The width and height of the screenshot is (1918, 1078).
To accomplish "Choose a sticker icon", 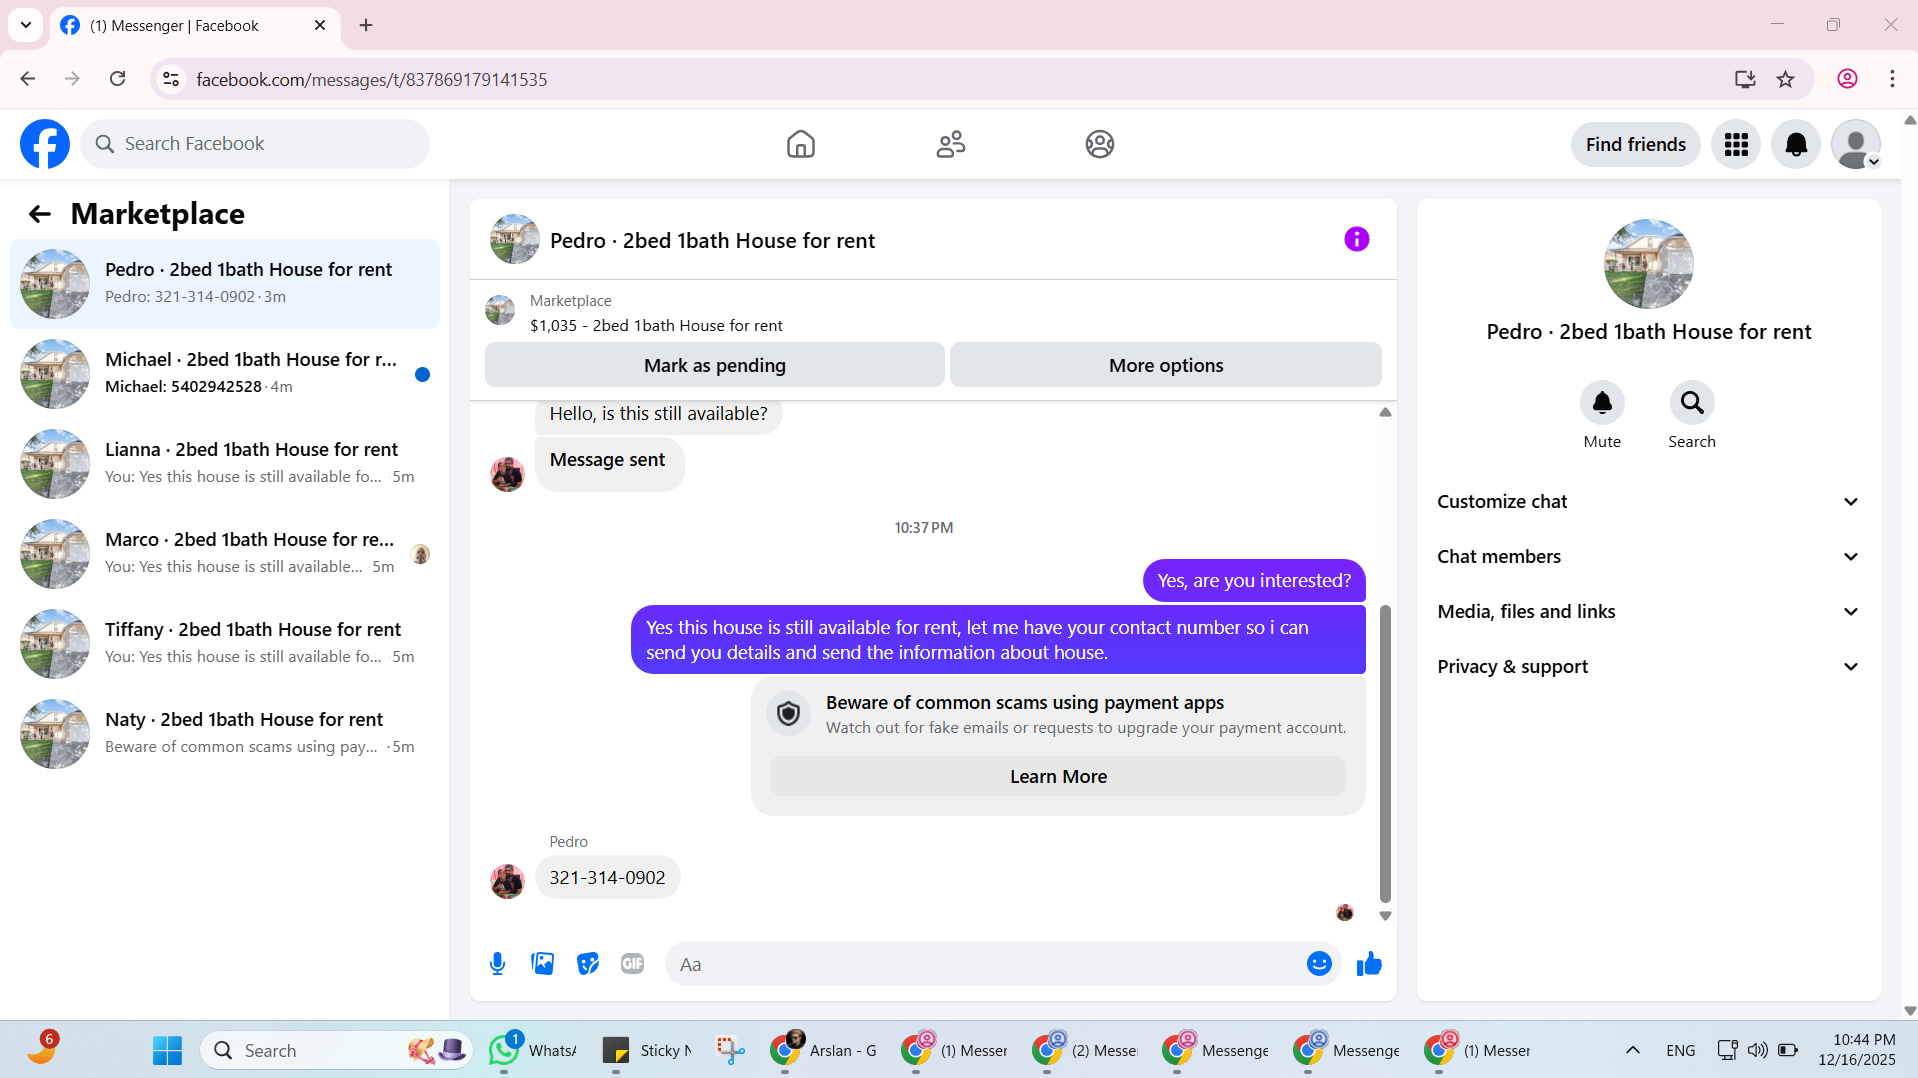I will 588,964.
